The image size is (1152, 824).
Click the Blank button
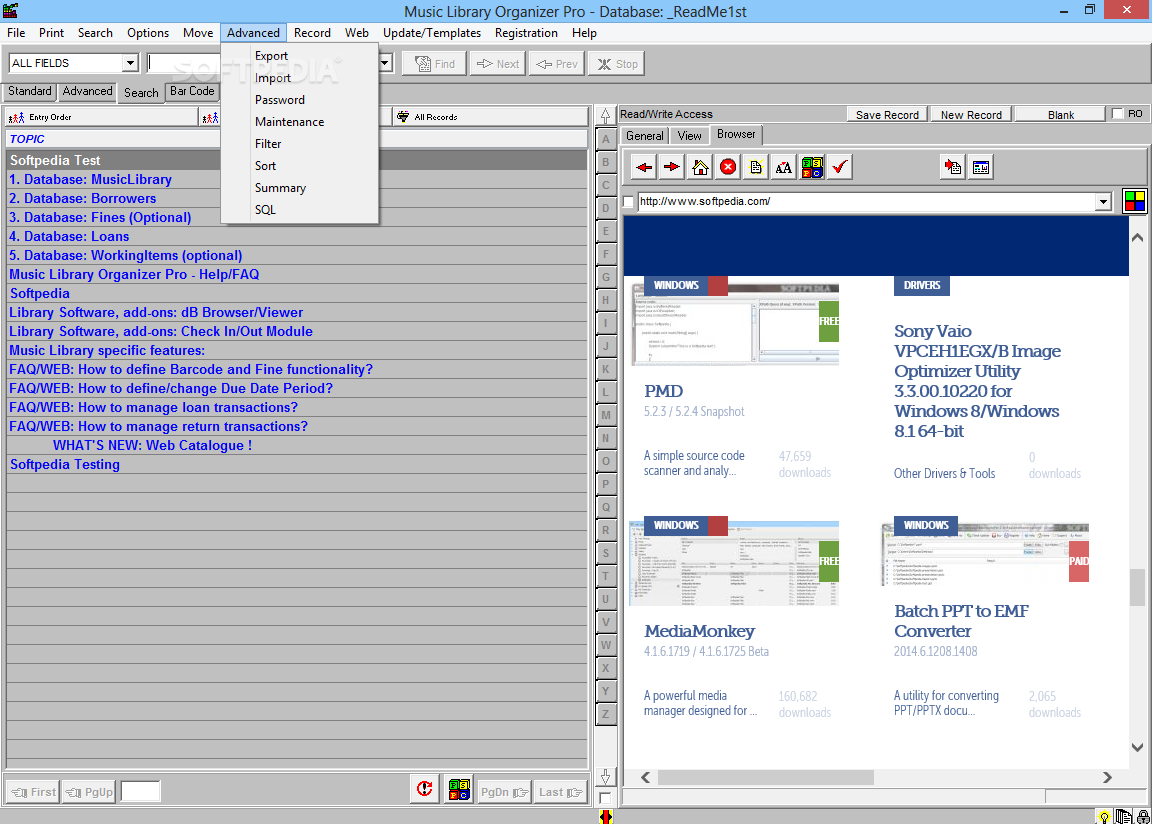coord(1061,115)
